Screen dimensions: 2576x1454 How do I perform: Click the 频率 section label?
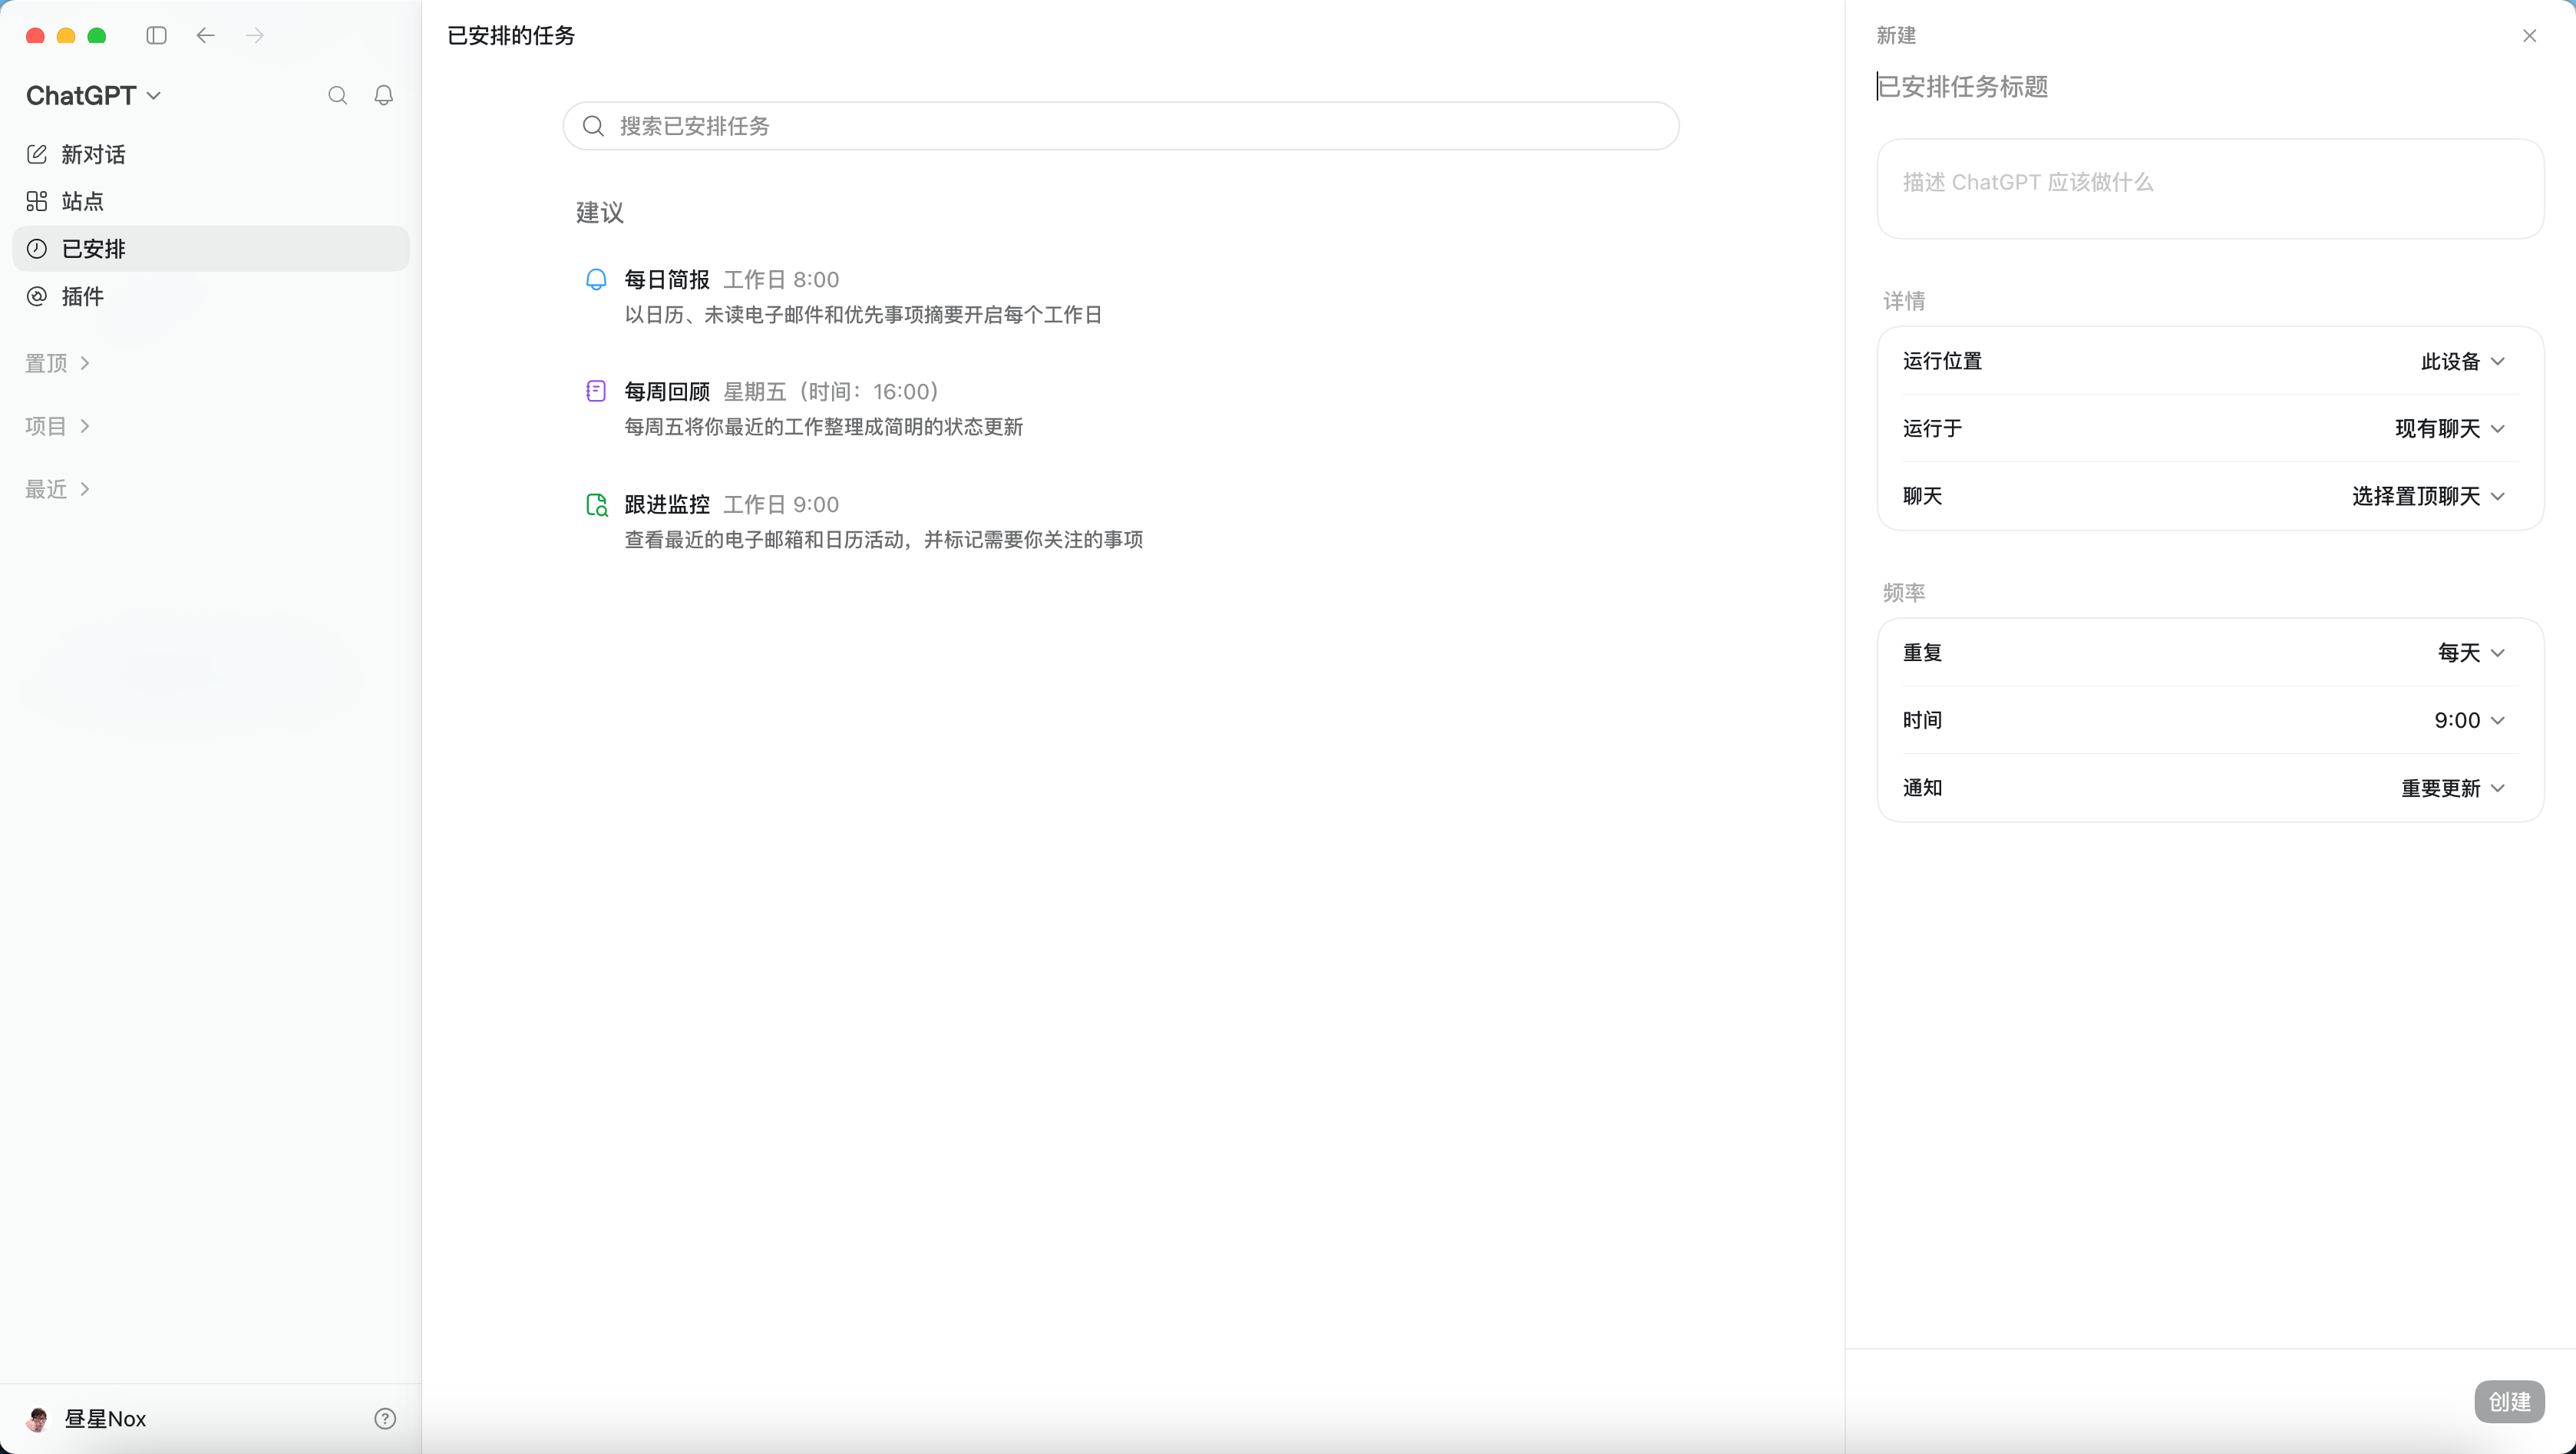coord(1904,593)
